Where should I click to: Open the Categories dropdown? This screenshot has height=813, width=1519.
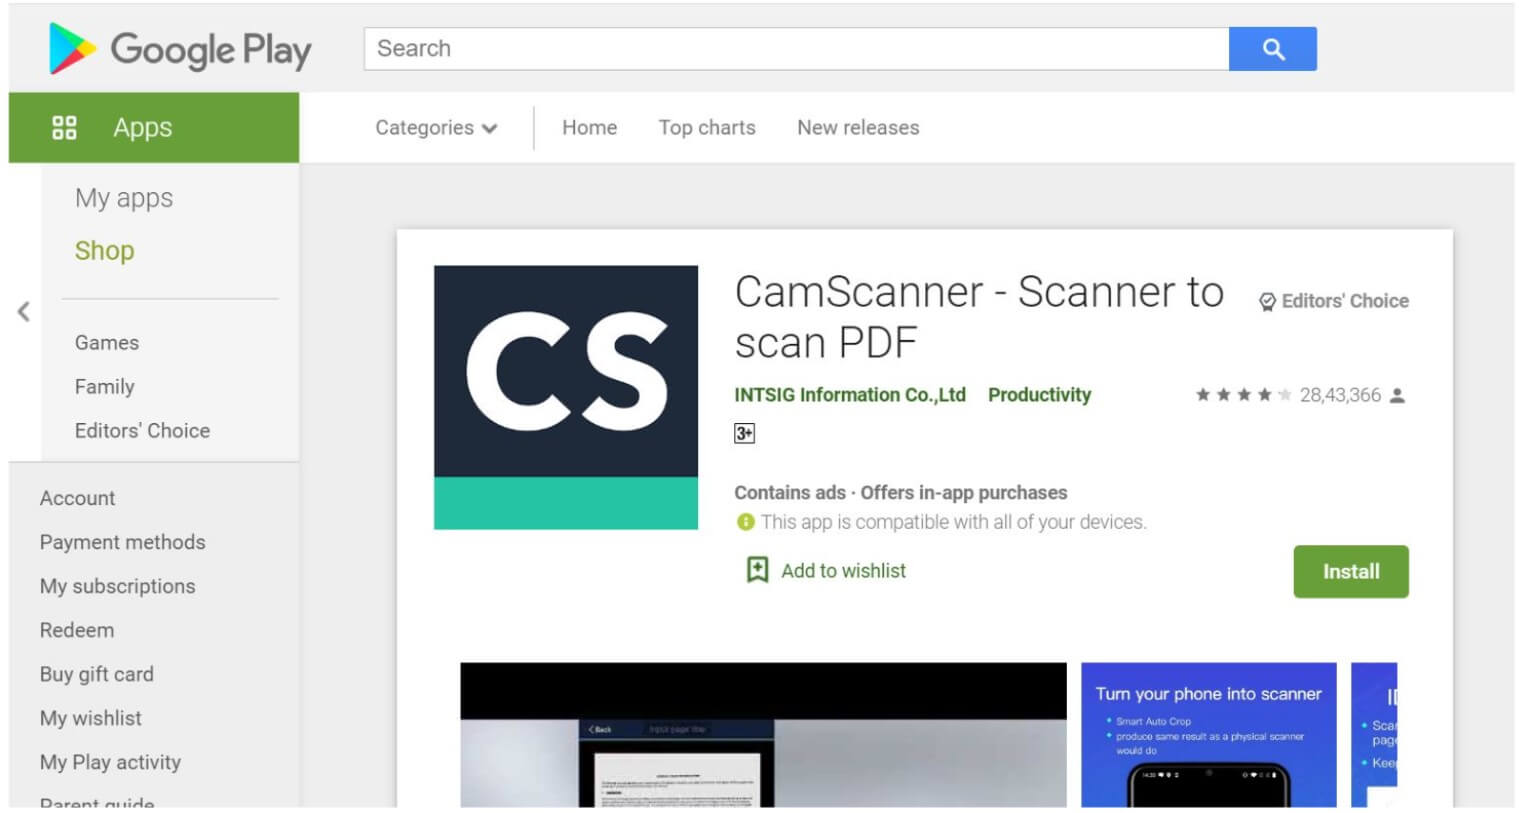pyautogui.click(x=435, y=127)
